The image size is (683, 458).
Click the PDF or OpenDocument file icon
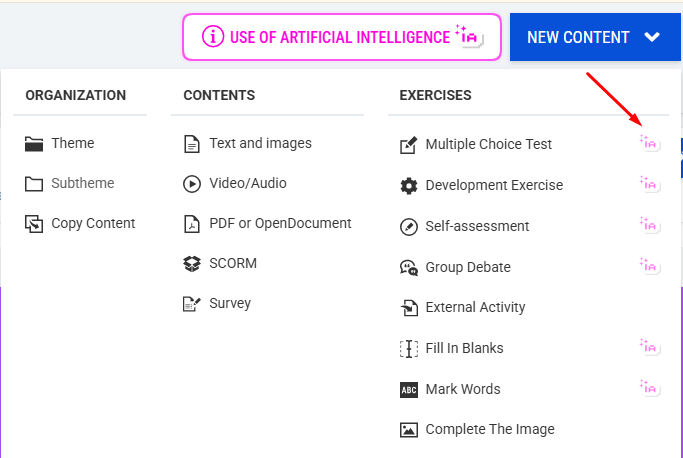(x=192, y=224)
